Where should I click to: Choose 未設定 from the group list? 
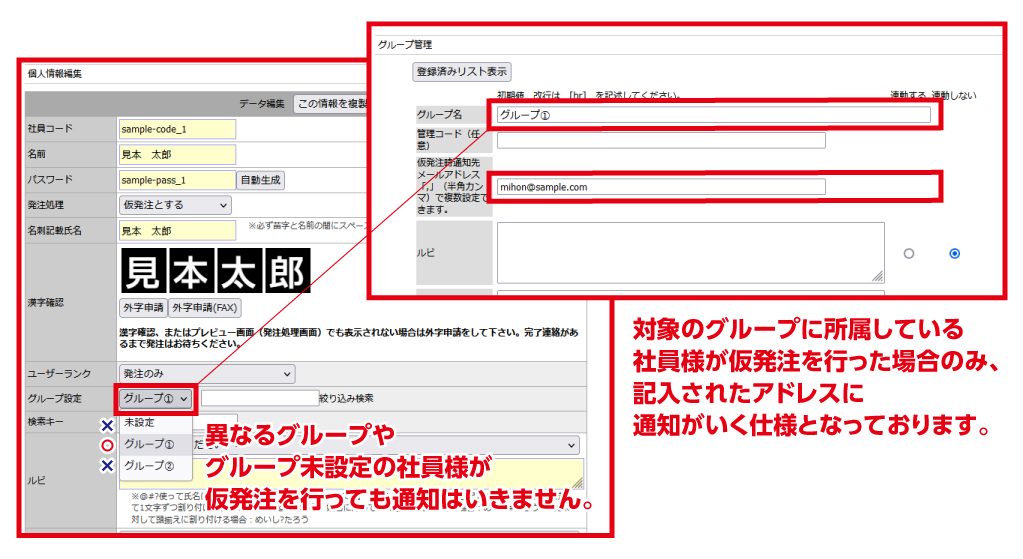point(140,423)
